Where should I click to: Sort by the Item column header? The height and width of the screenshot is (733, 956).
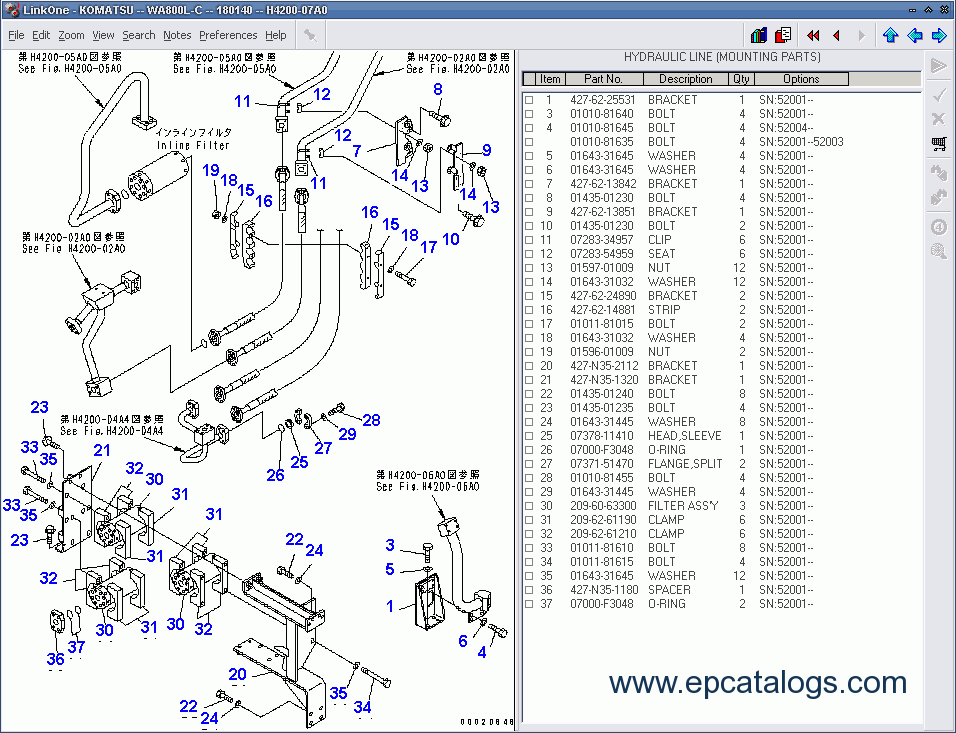click(551, 79)
